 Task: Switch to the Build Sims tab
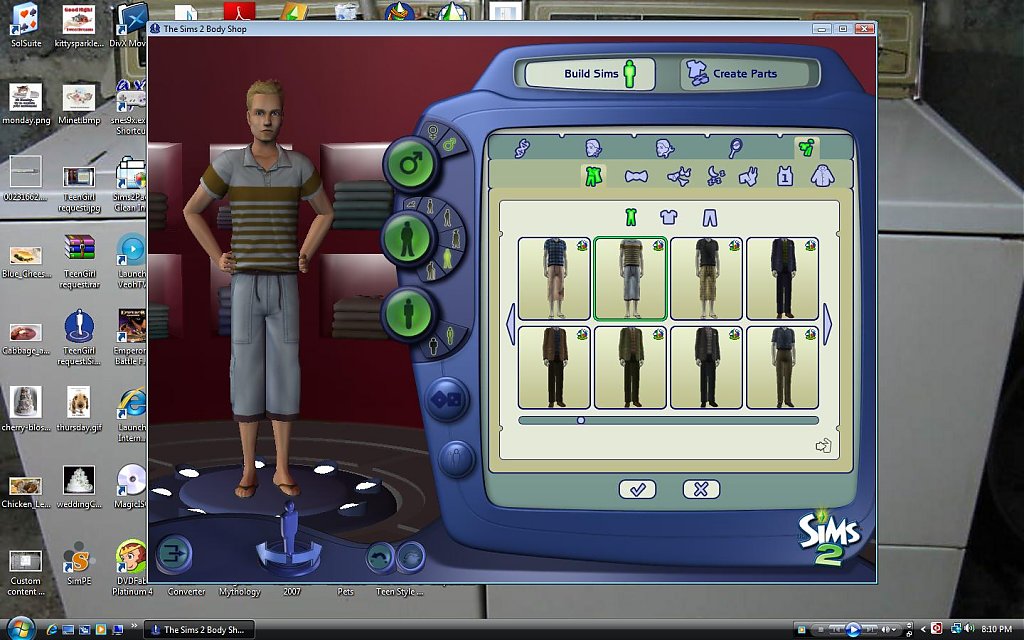590,74
